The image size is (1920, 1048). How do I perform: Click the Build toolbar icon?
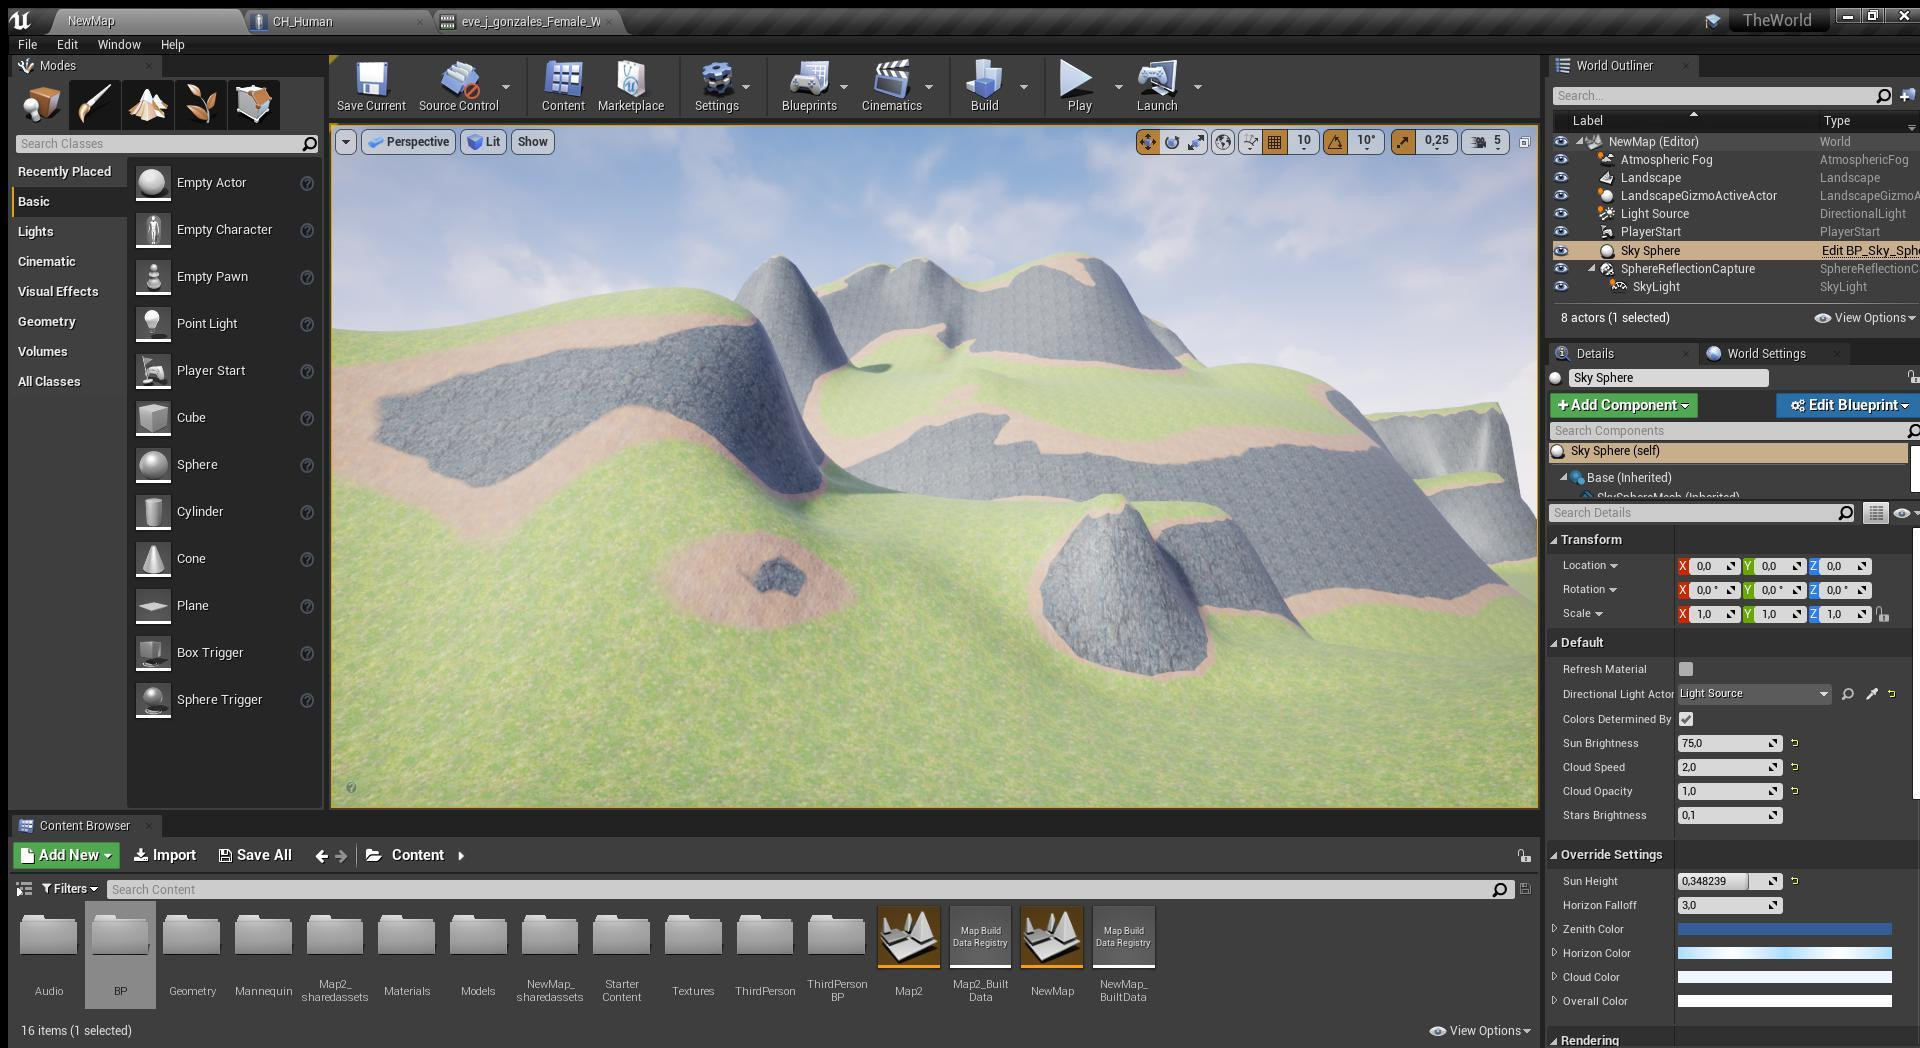coord(985,86)
